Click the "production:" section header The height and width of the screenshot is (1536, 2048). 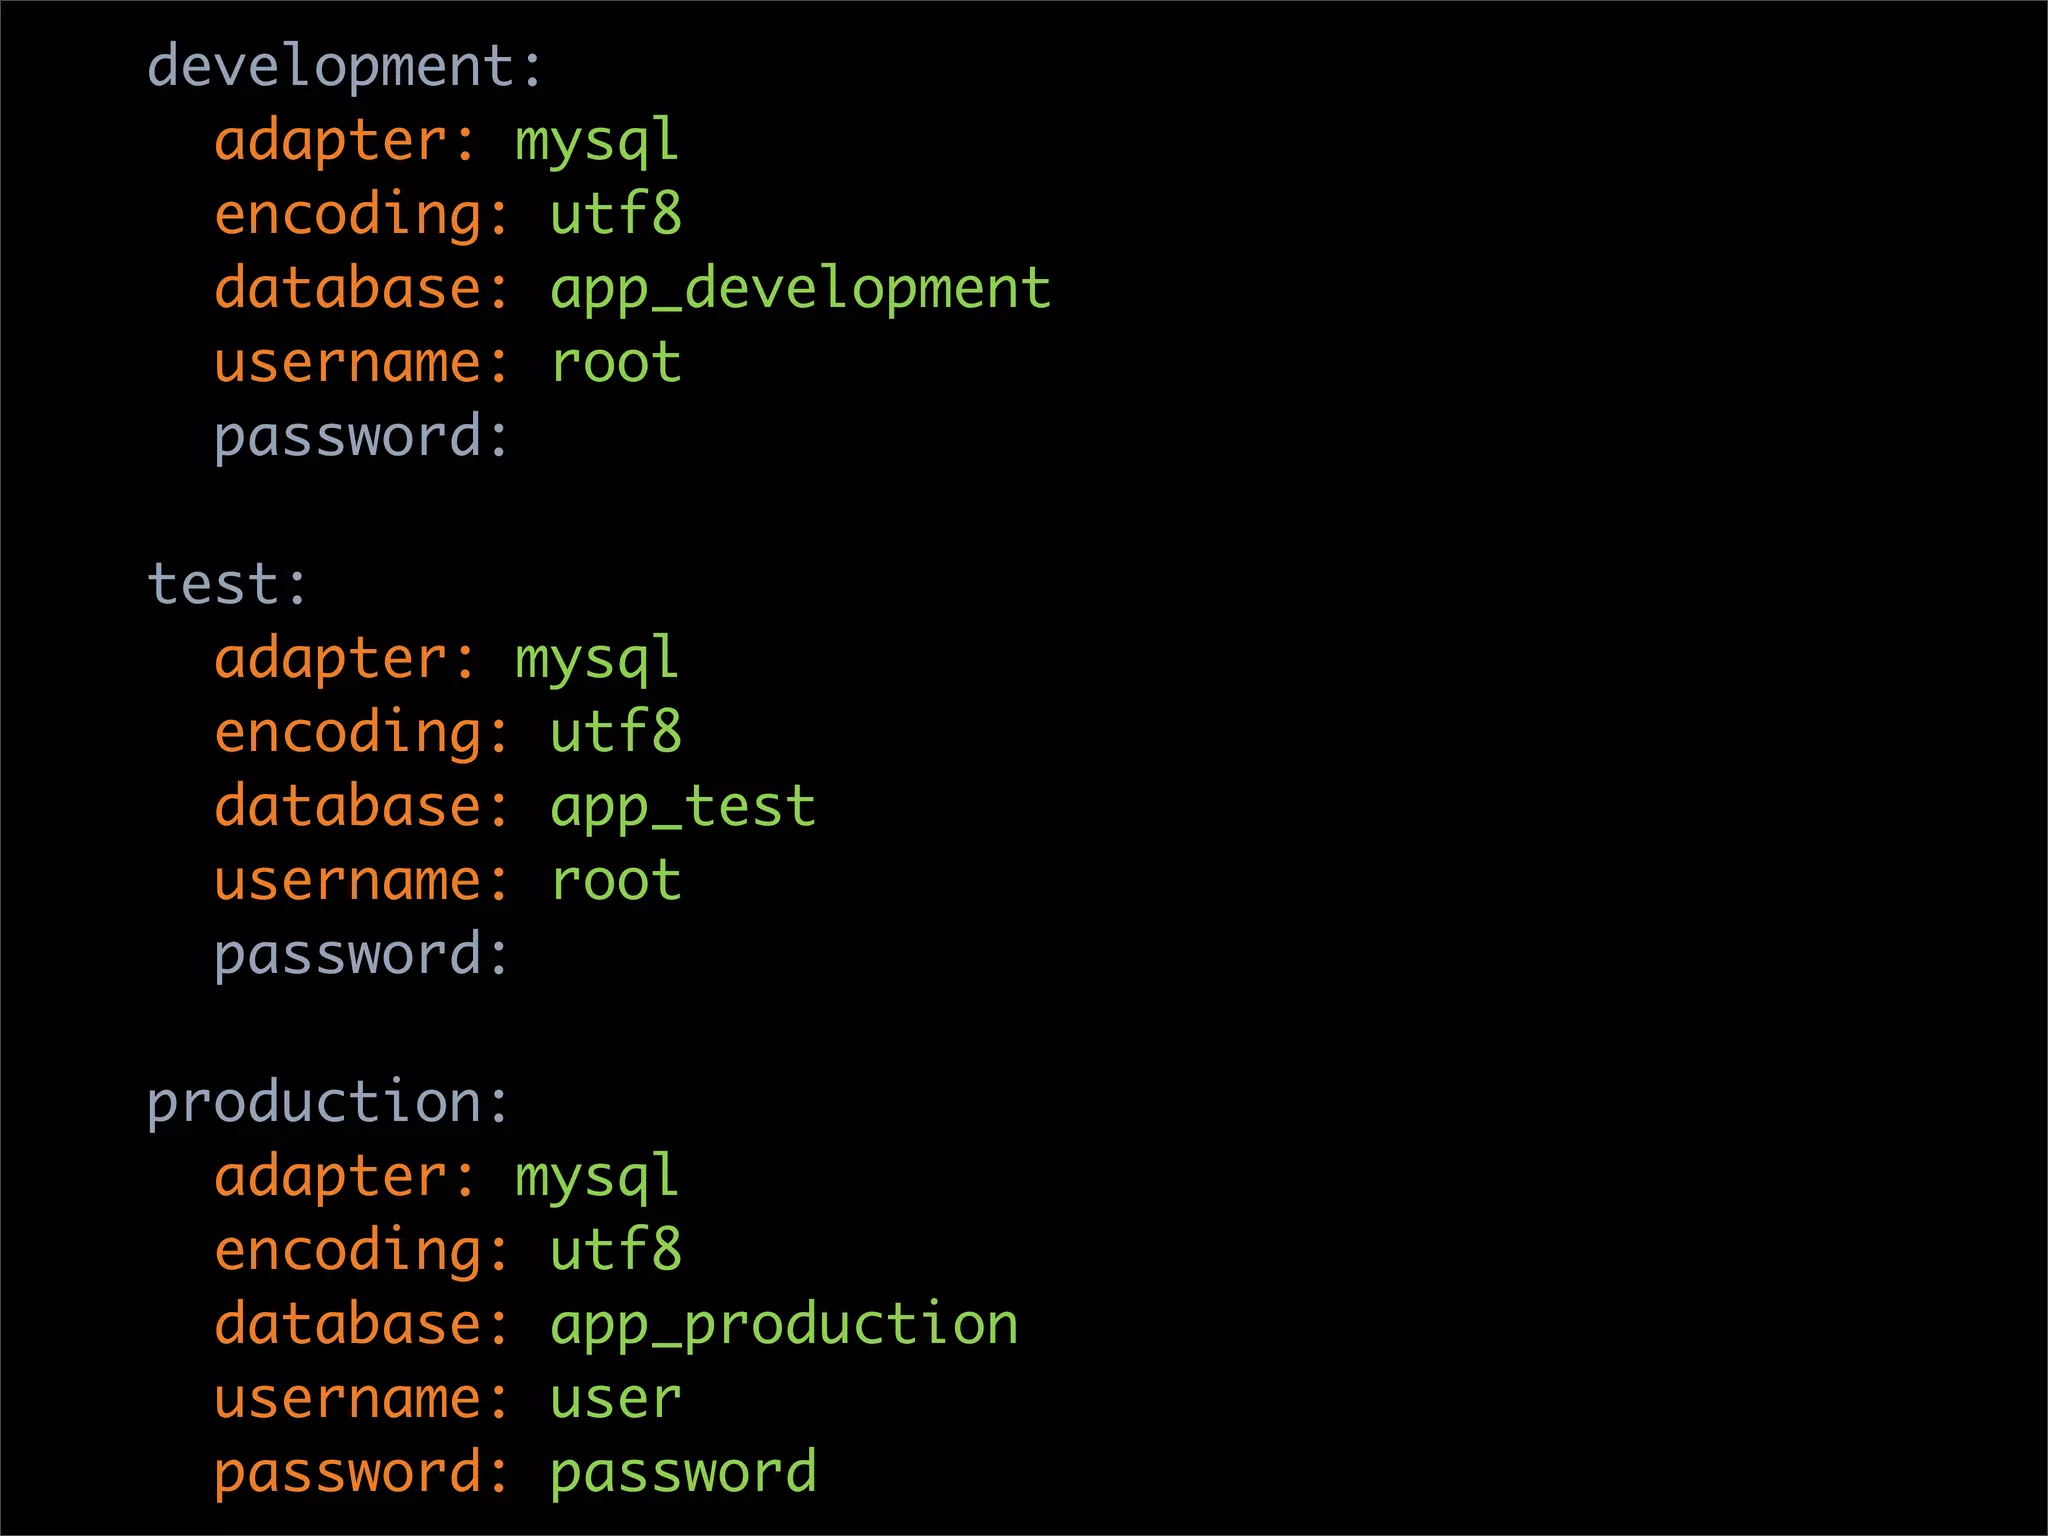(x=328, y=1103)
